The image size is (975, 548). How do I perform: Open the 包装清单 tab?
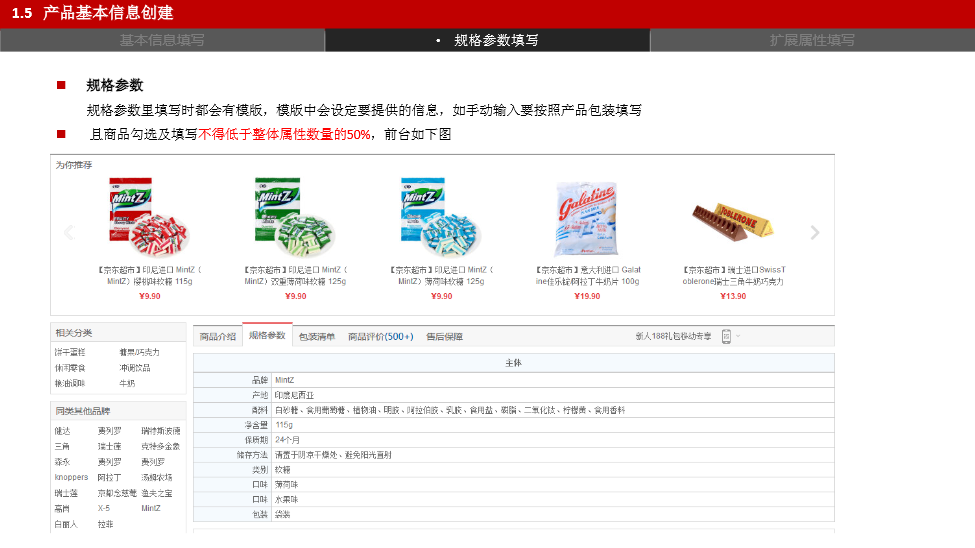point(317,337)
